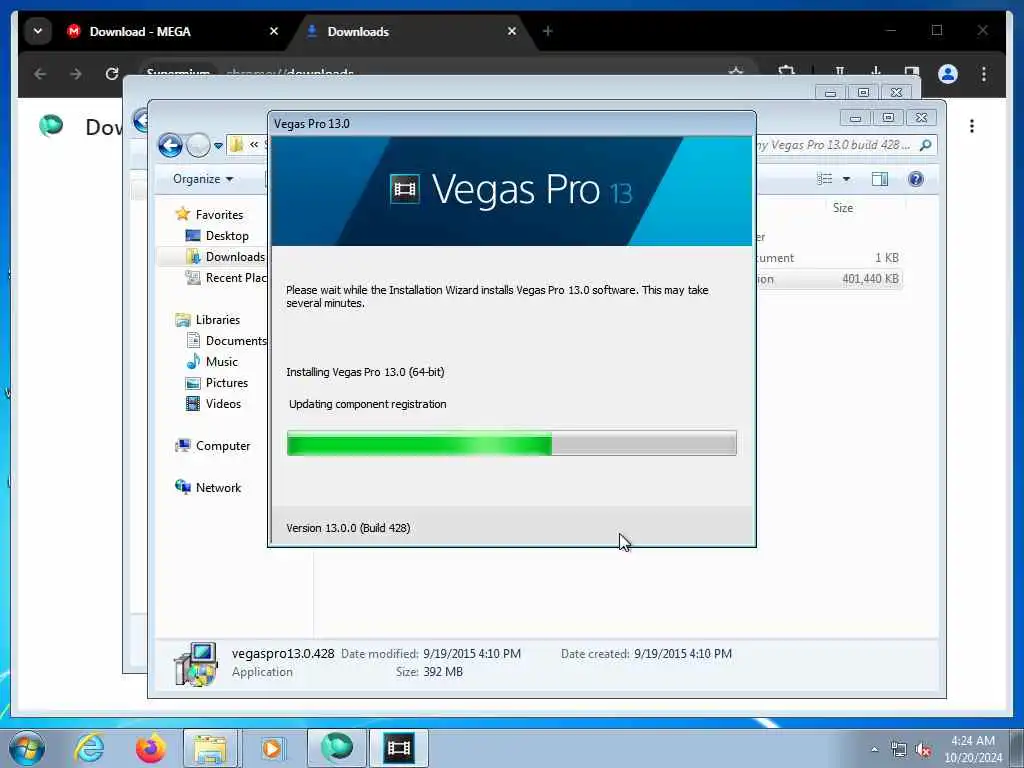The width and height of the screenshot is (1024, 768).
Task: Select the 1 KB file row
Action: click(x=830, y=257)
